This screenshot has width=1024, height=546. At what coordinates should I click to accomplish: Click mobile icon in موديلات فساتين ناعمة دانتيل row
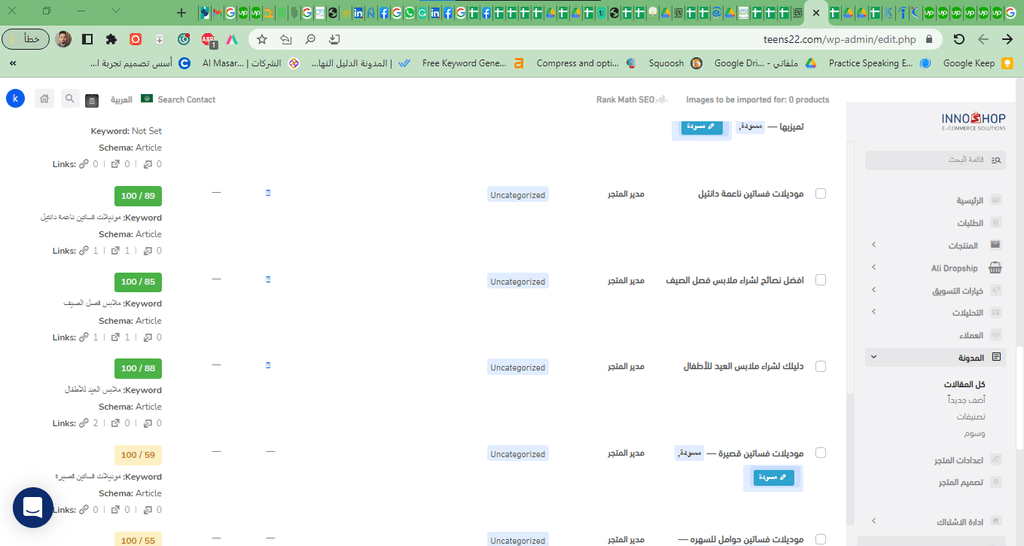[x=268, y=193]
